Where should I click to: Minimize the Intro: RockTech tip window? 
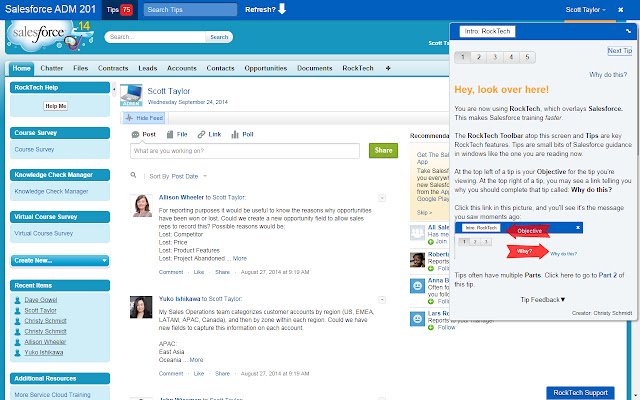point(629,31)
